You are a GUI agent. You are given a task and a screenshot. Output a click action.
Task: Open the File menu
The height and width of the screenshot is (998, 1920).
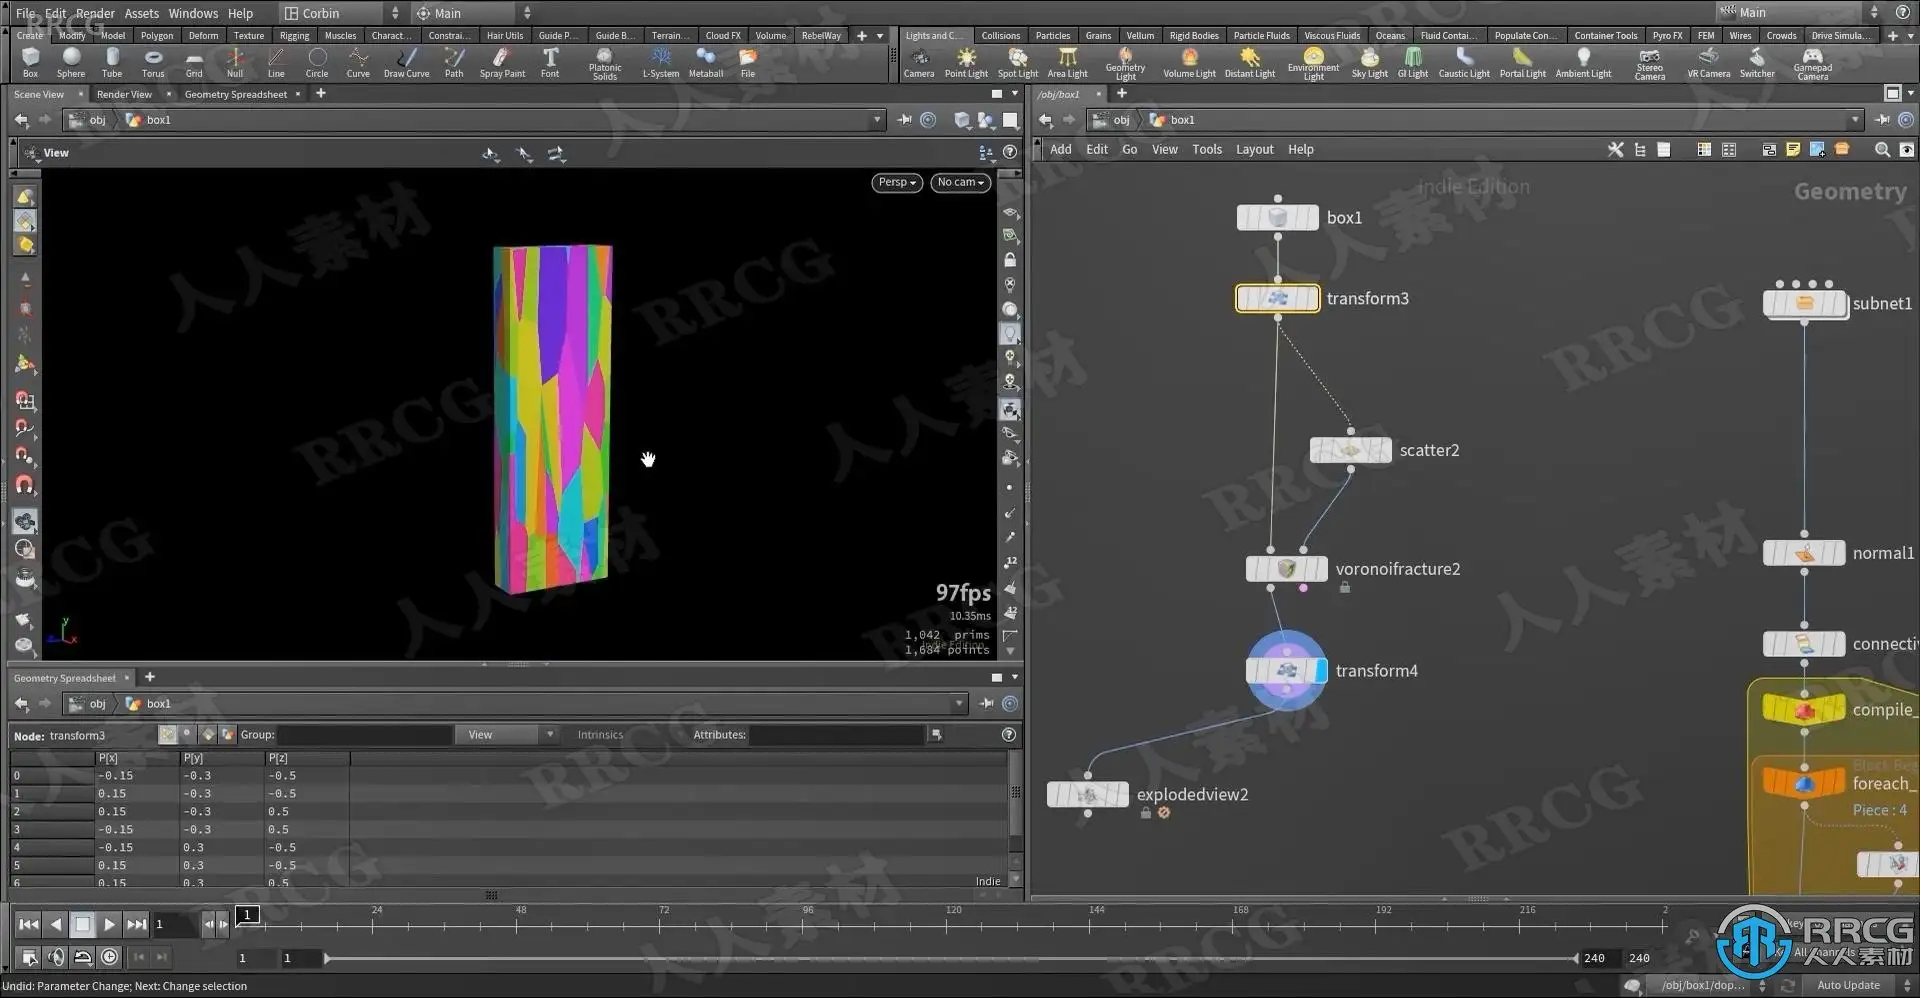point(25,13)
